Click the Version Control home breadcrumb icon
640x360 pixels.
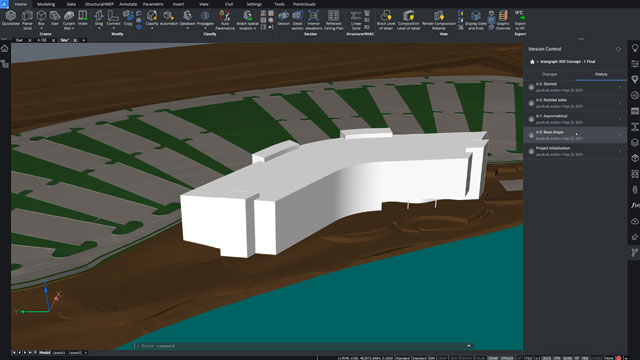532,62
